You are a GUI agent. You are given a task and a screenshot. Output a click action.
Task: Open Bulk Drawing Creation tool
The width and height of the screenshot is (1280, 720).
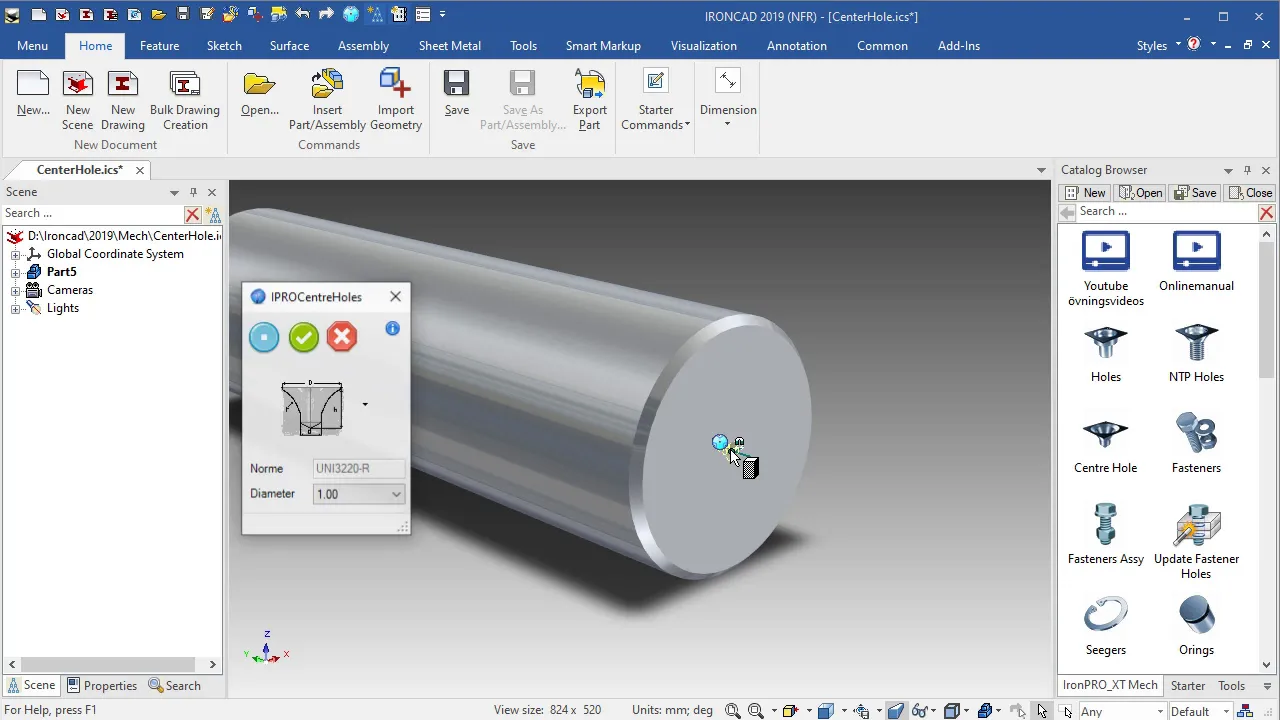185,100
